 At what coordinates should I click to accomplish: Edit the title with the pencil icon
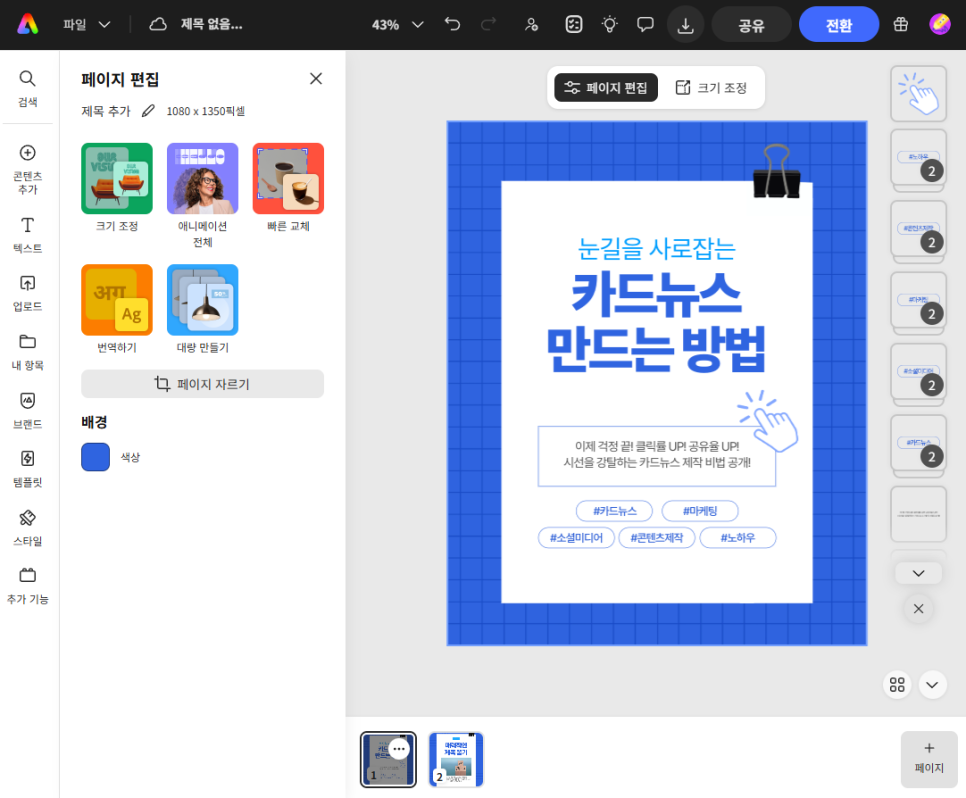click(148, 111)
